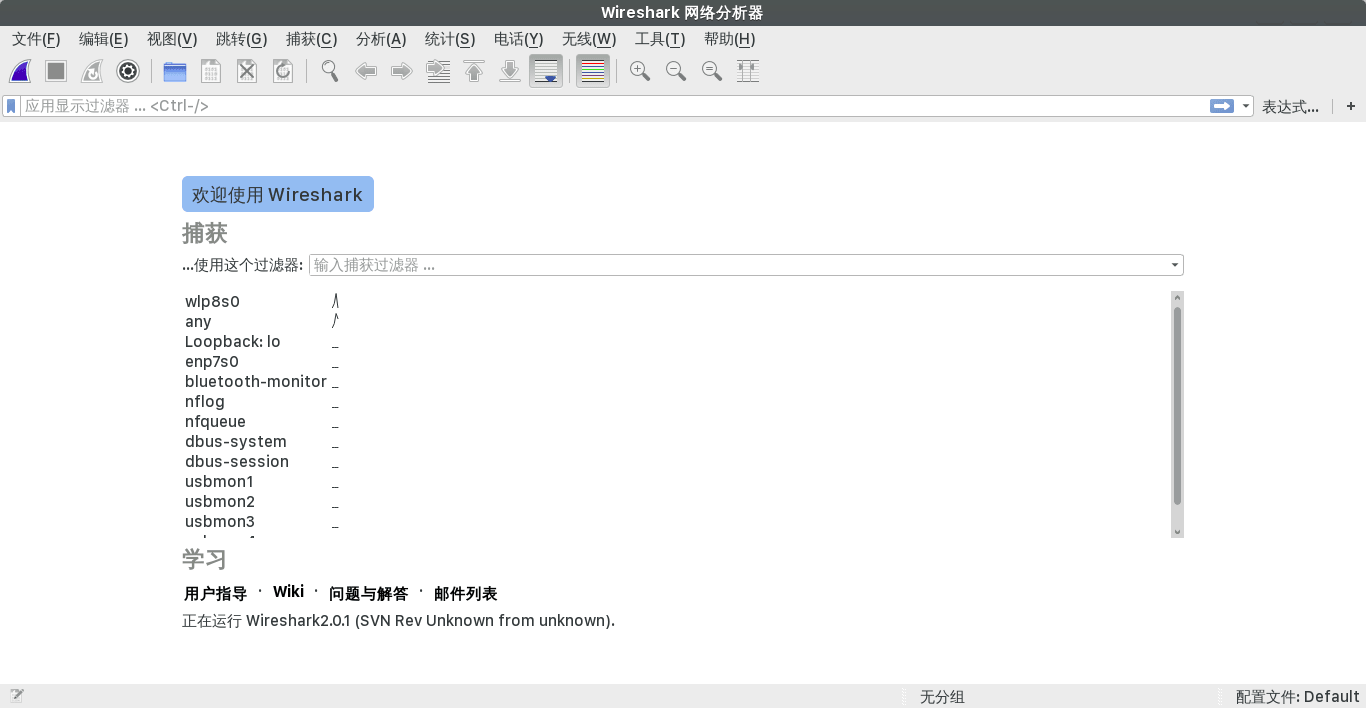This screenshot has height=708, width=1366.
Task: Open the 文件(F) menu
Action: pyautogui.click(x=36, y=39)
